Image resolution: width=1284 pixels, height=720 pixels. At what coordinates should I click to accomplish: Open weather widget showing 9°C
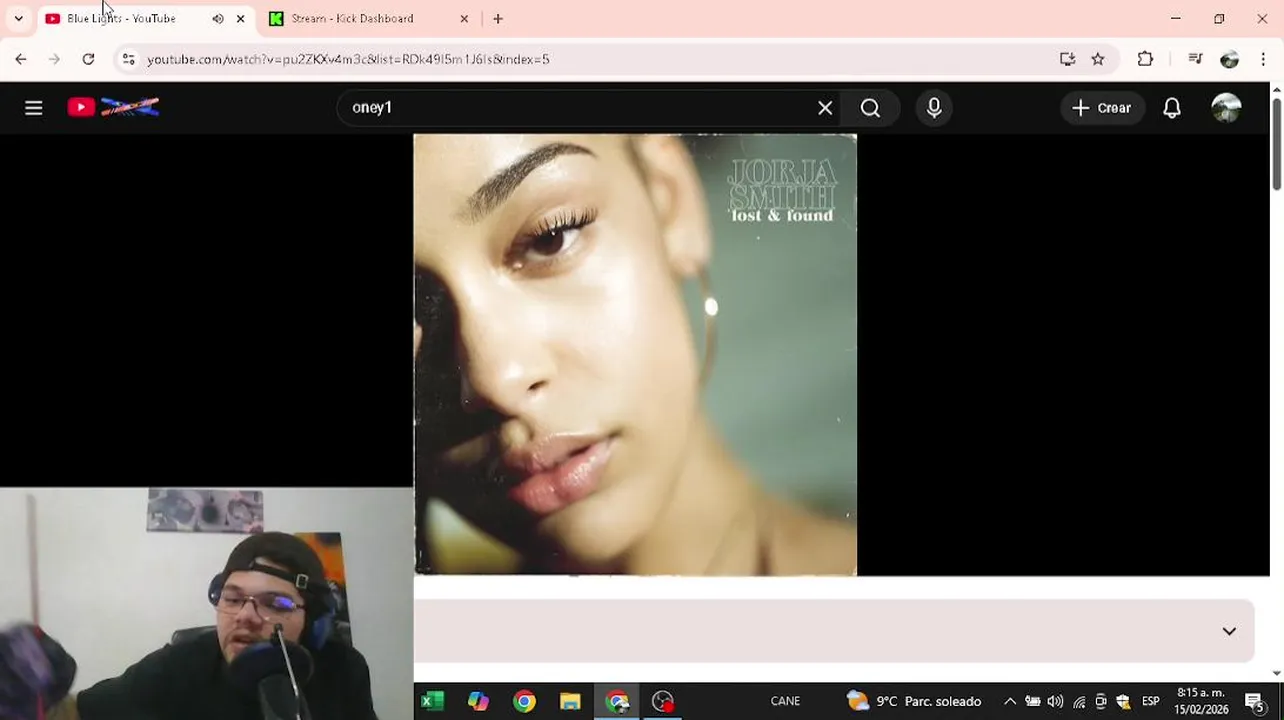(x=914, y=701)
